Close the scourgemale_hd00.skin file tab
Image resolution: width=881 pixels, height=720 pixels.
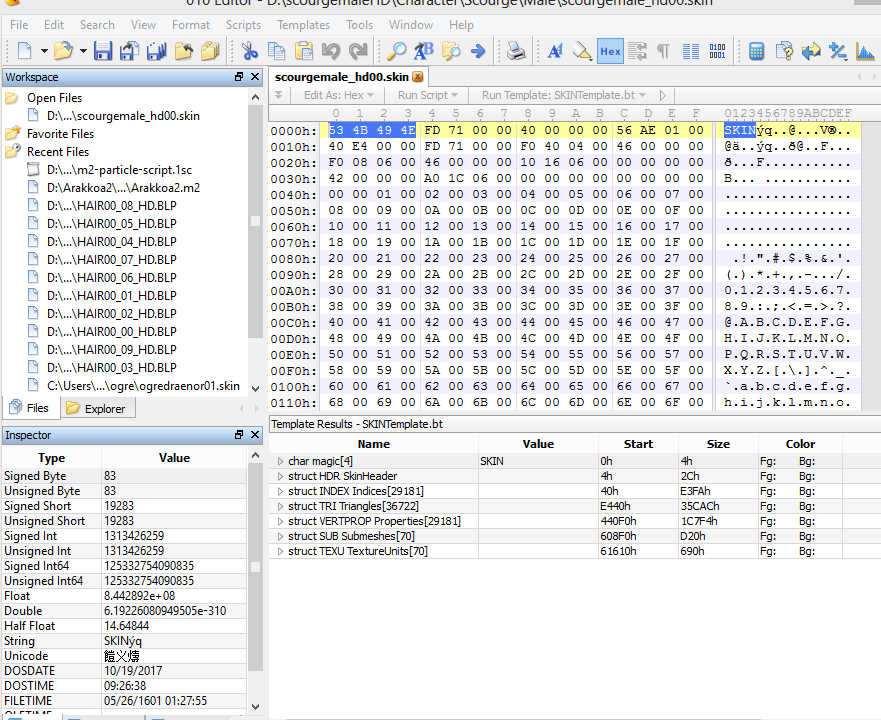click(417, 77)
